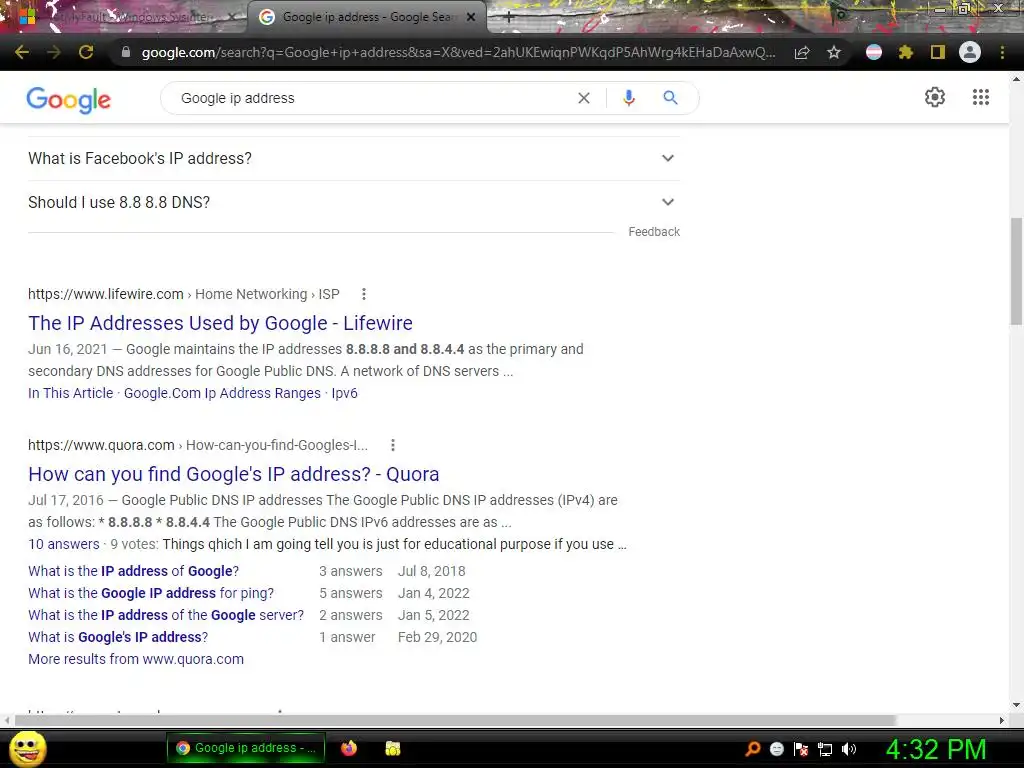This screenshot has width=1024, height=768.
Task: Switch to the Google ip address tab
Action: [x=366, y=17]
